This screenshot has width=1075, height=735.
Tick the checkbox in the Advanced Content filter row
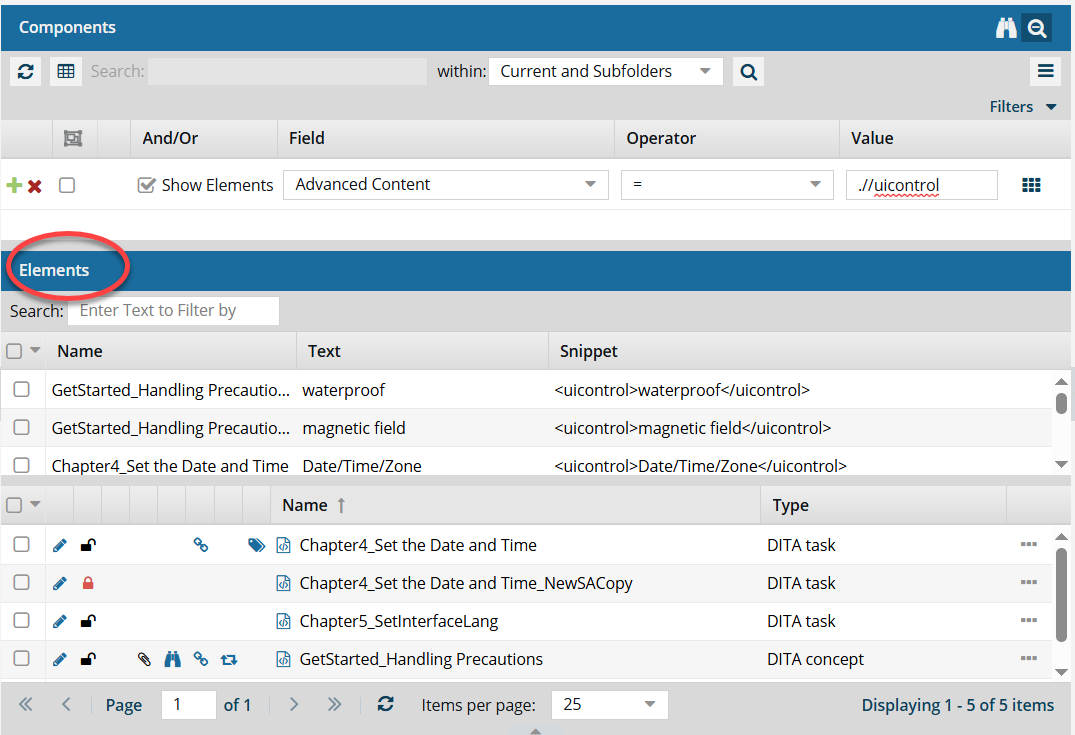click(x=67, y=185)
